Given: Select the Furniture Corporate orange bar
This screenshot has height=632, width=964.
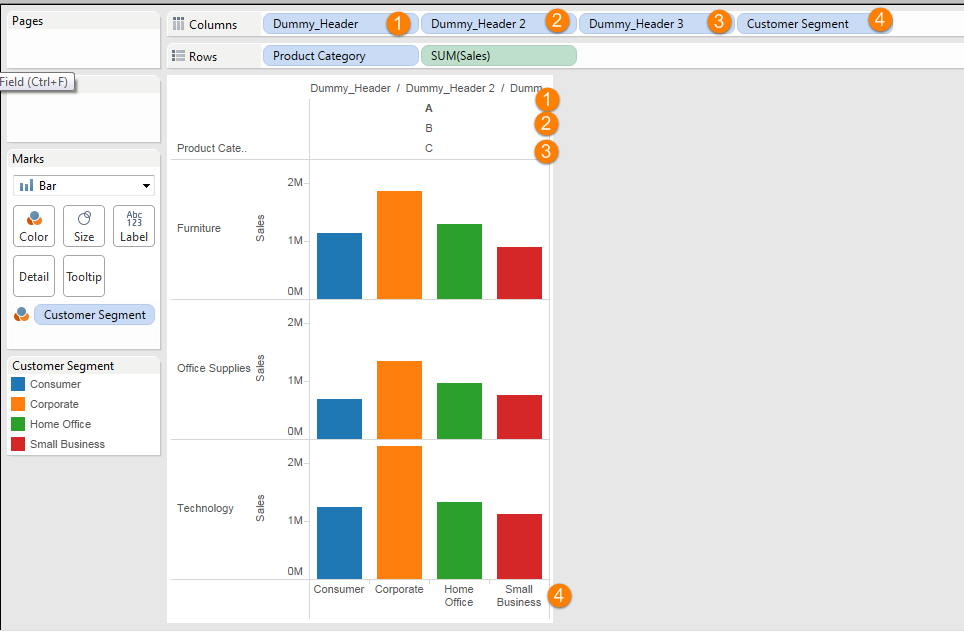Looking at the screenshot, I should [x=400, y=245].
